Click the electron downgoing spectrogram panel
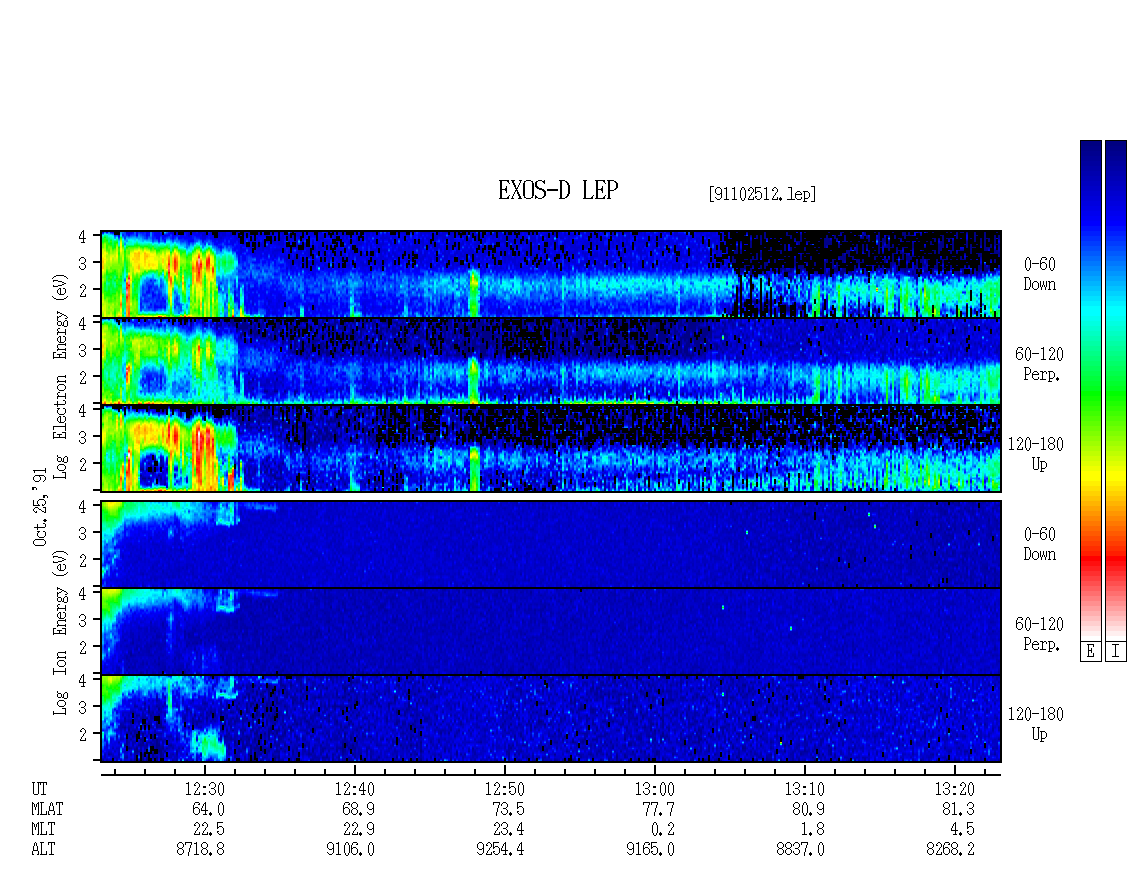 coord(551,274)
